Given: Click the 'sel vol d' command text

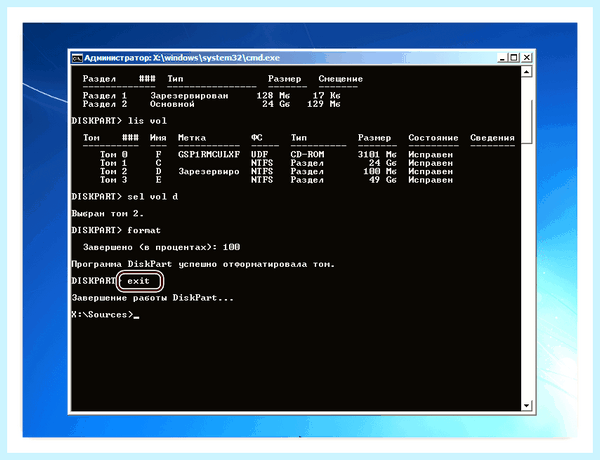Looking at the screenshot, I should (153, 197).
